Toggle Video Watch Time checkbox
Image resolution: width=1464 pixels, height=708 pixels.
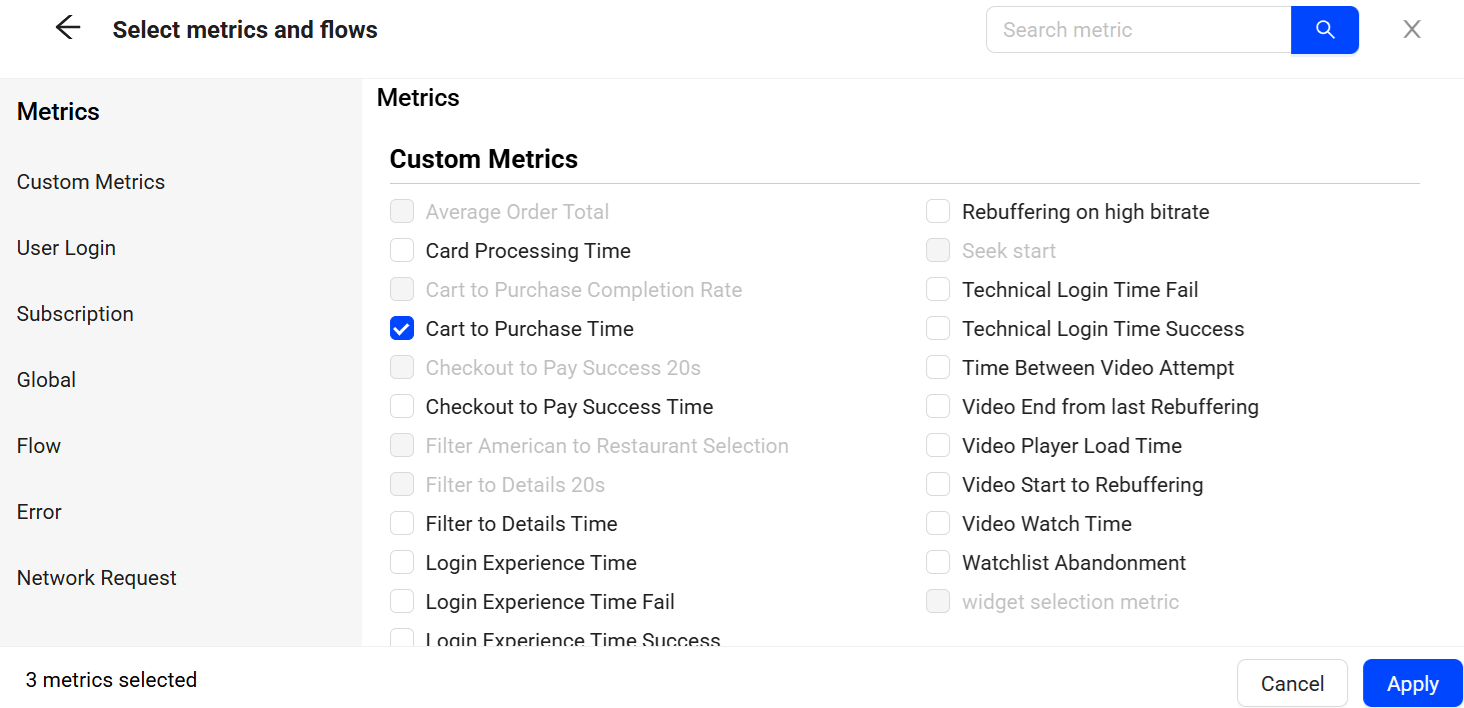[938, 524]
